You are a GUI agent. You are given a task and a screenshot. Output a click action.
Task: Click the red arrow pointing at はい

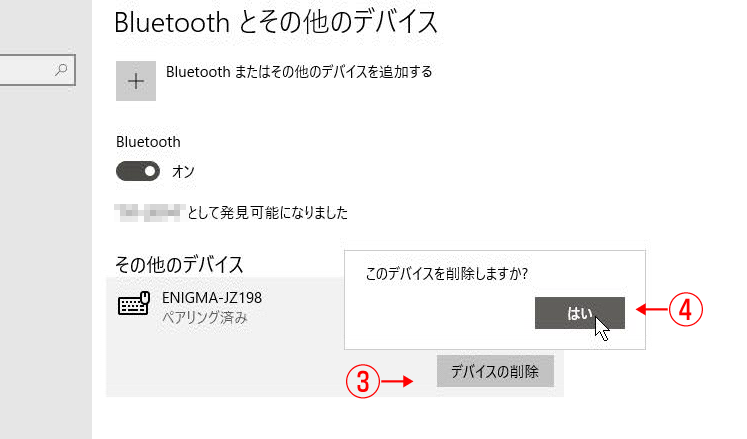pyautogui.click(x=652, y=310)
